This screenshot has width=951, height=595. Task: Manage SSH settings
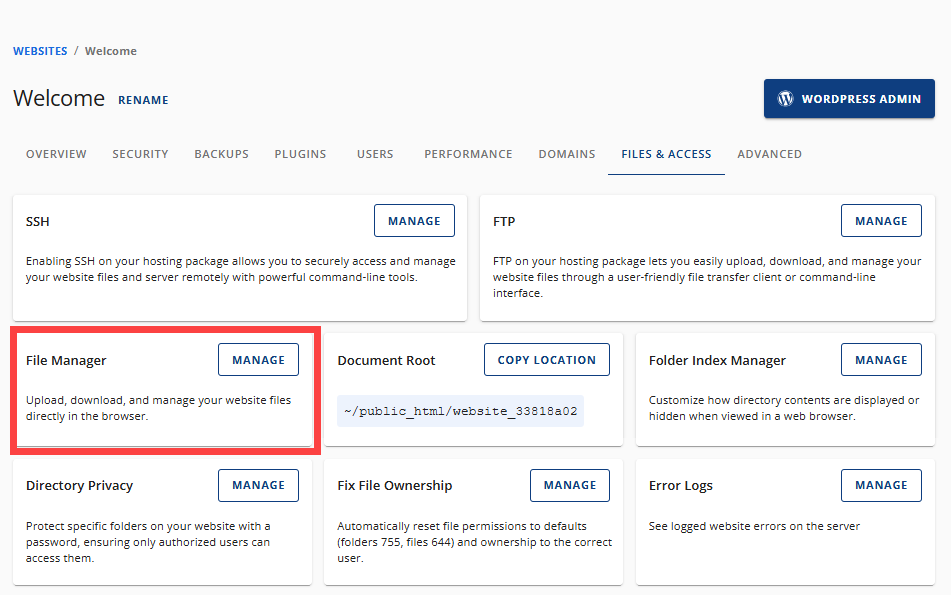coord(414,220)
